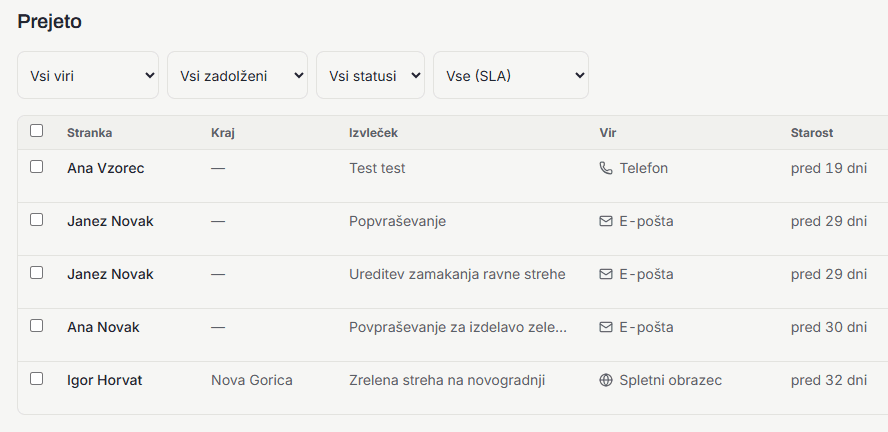Tick the select-all checkbox in the table header

pyautogui.click(x=36, y=131)
